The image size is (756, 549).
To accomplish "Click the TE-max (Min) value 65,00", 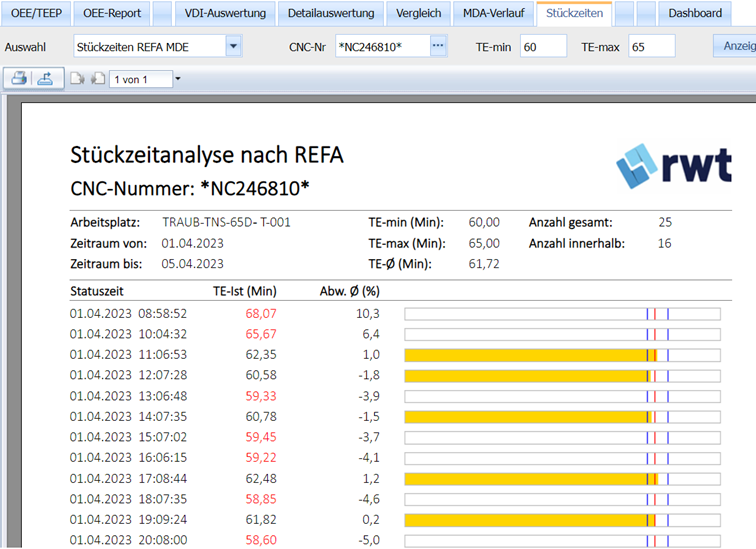I will click(x=484, y=243).
